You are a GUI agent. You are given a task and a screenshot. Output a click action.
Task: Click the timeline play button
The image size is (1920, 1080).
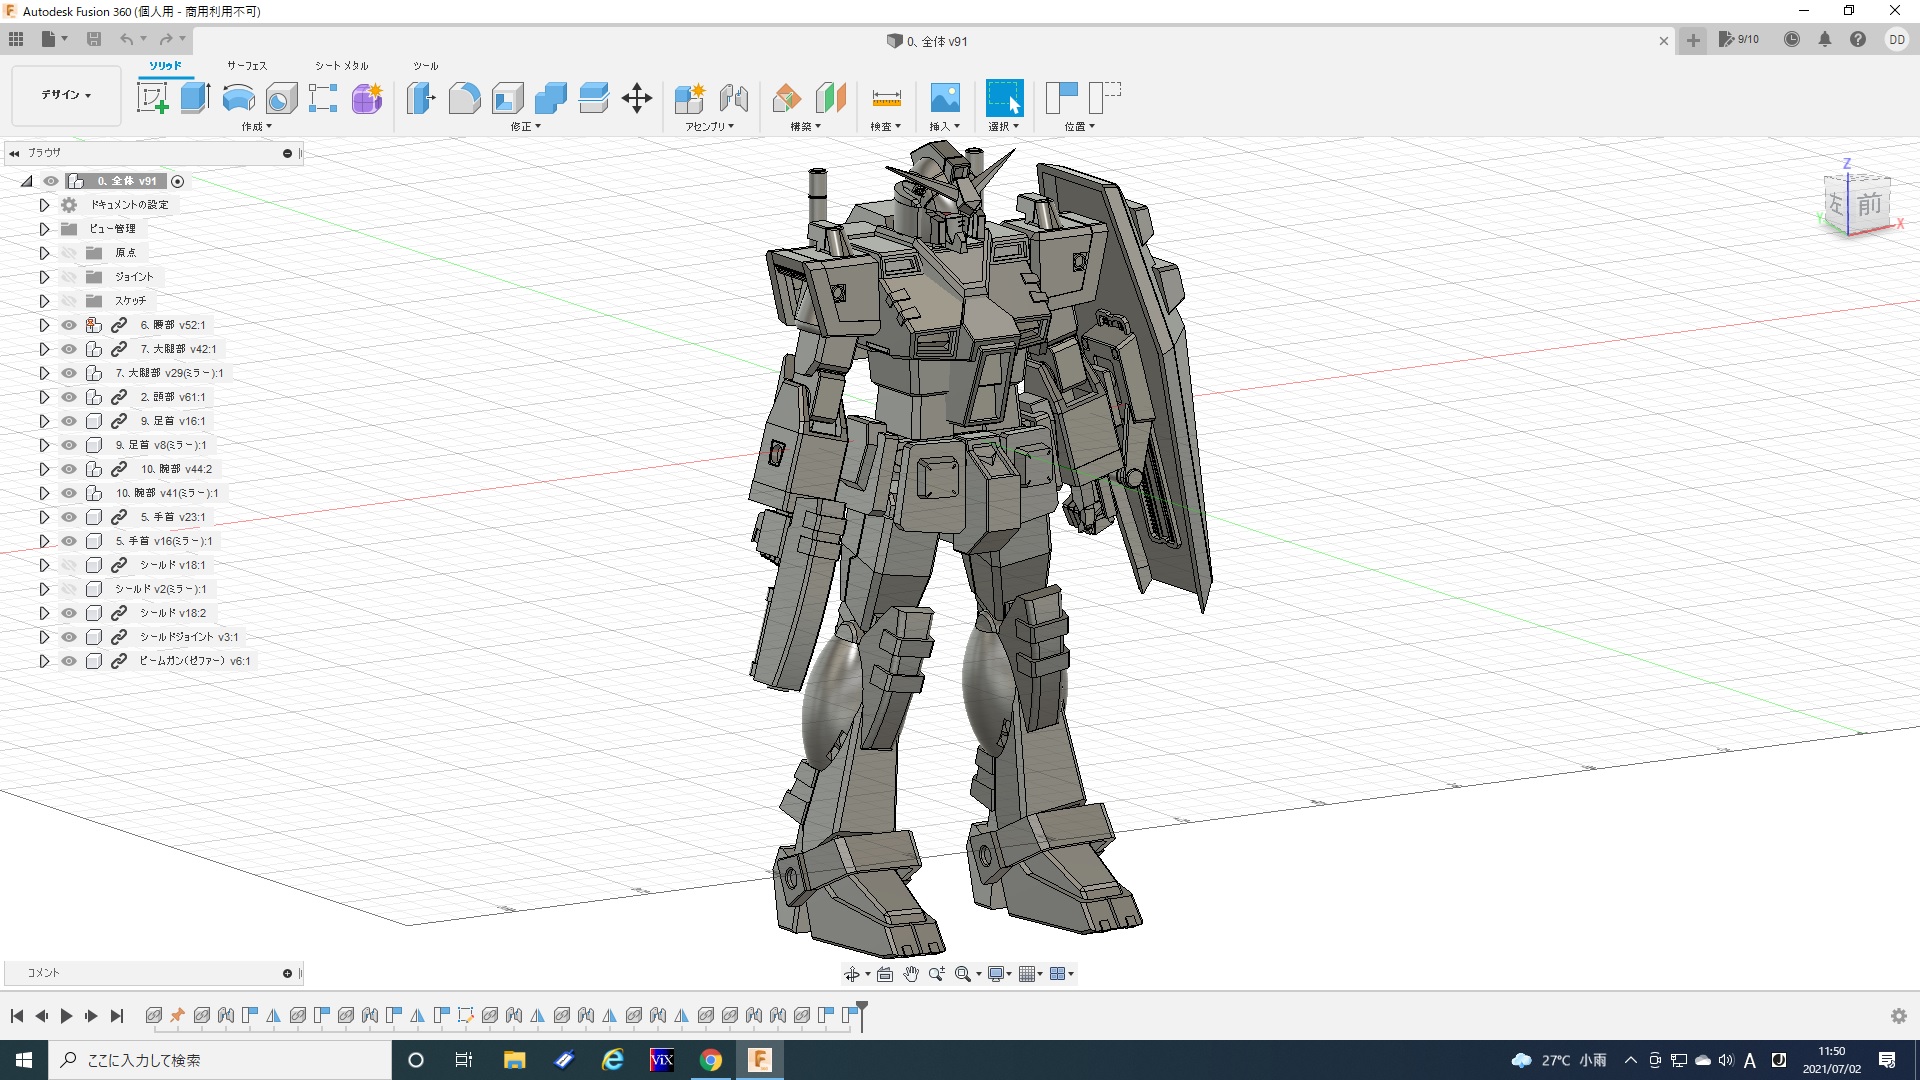(66, 1016)
